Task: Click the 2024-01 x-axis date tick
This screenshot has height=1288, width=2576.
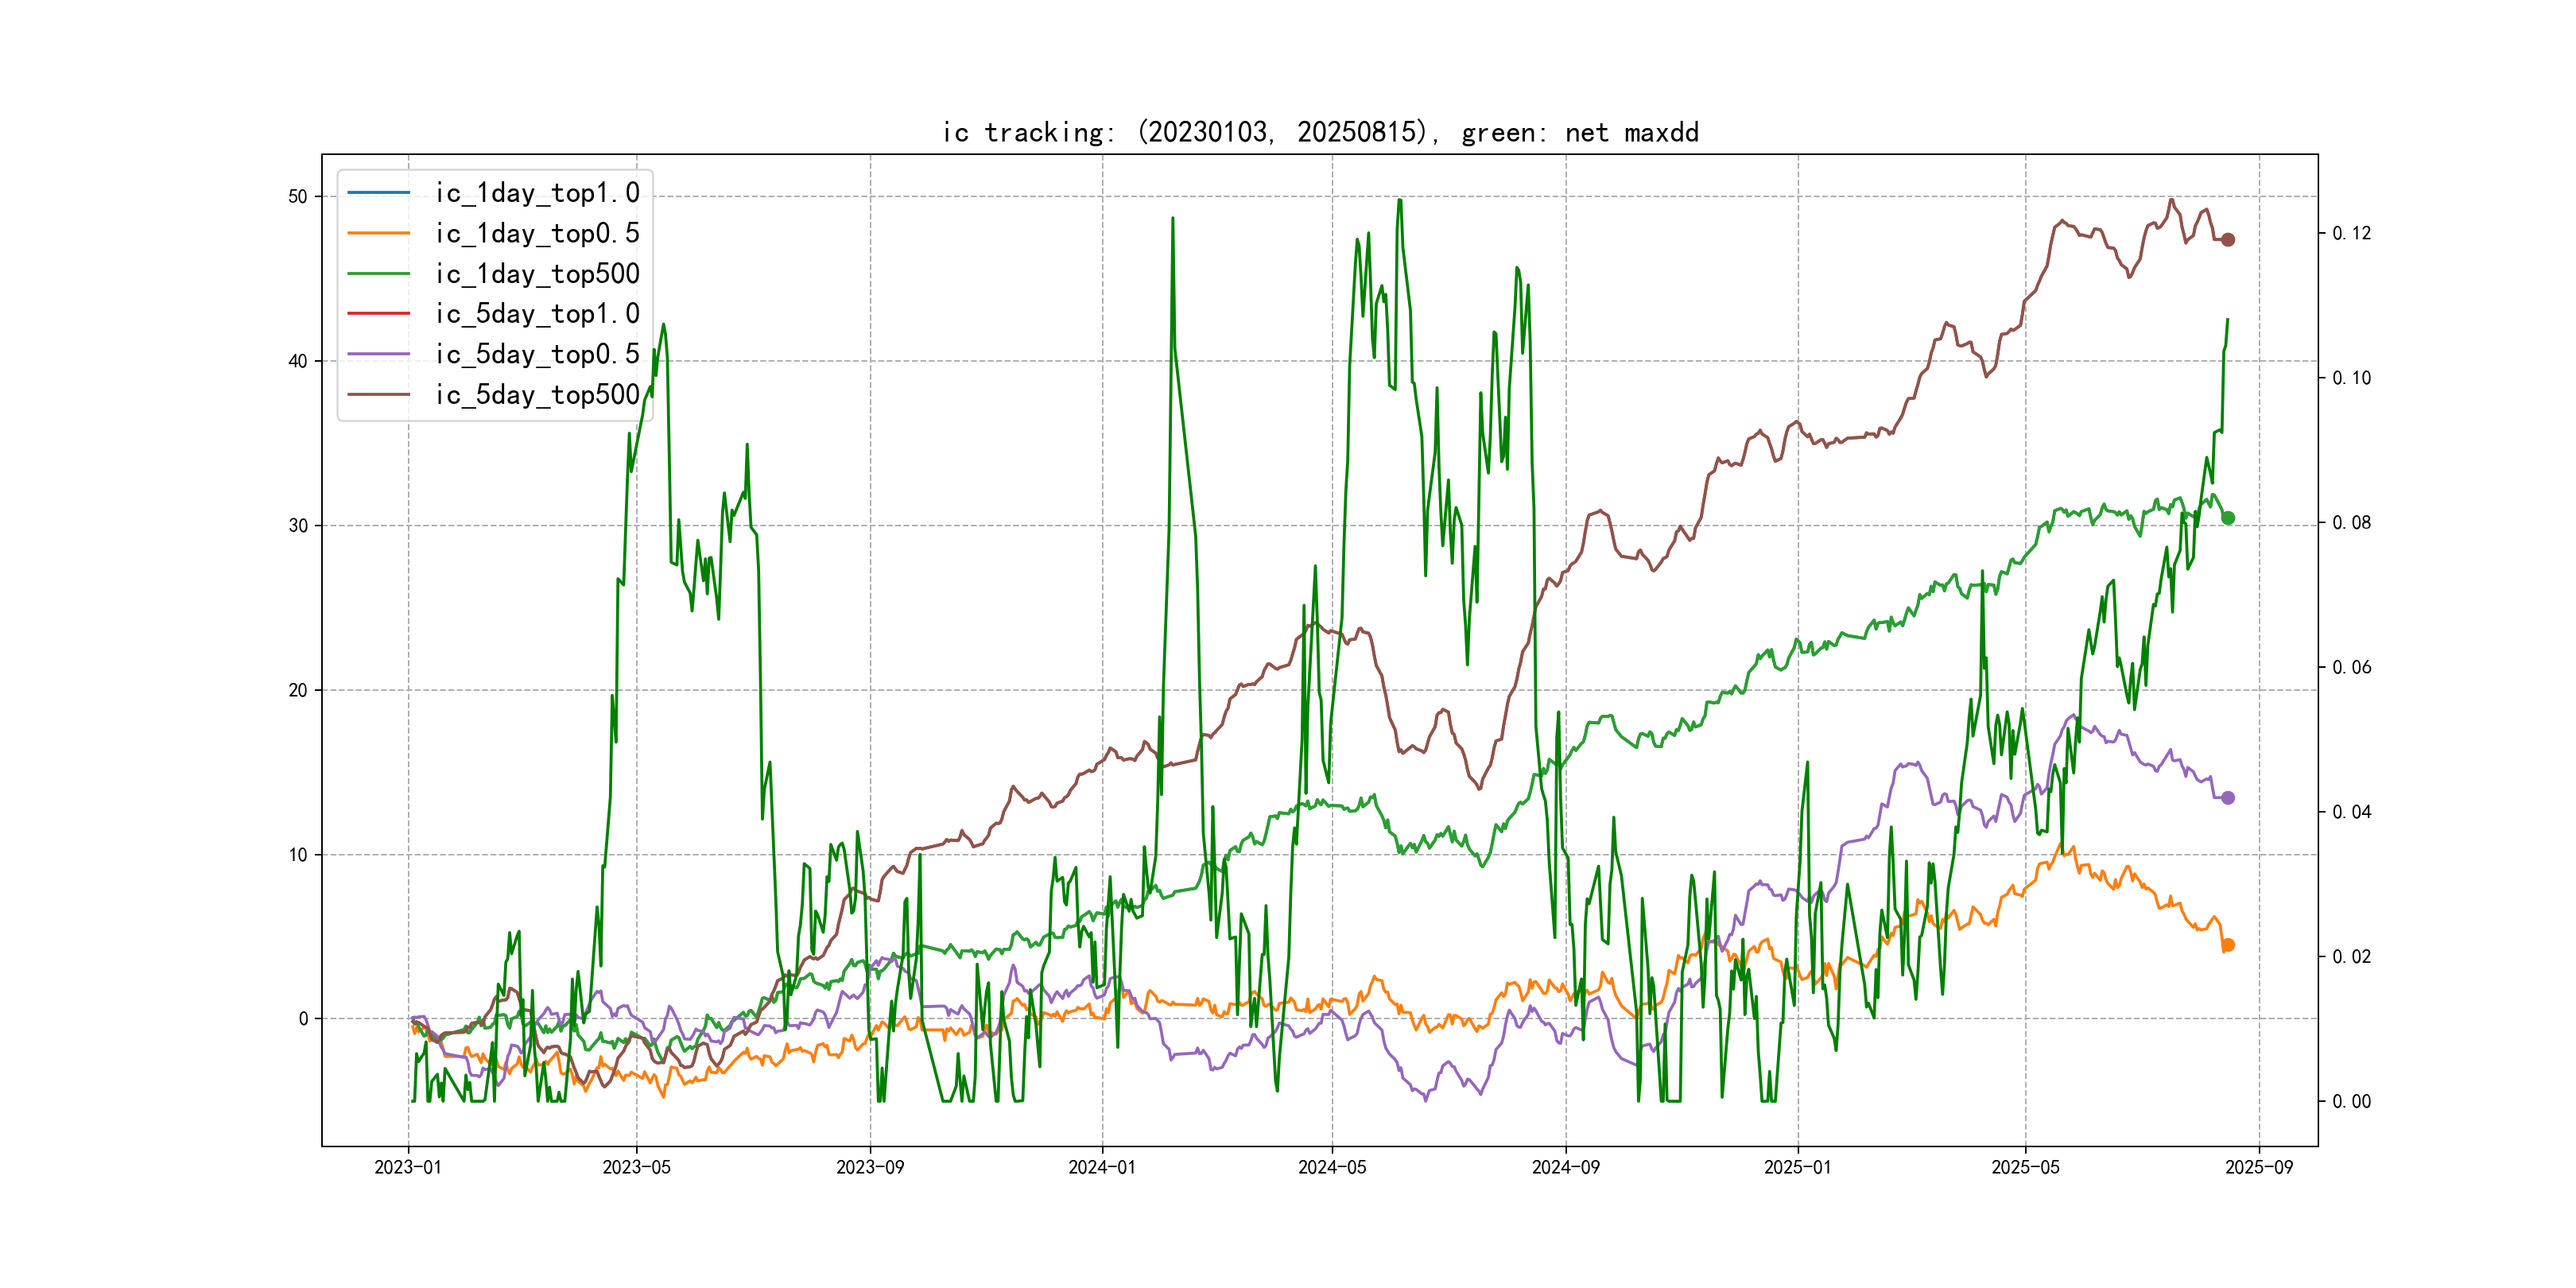Action: (1102, 1167)
